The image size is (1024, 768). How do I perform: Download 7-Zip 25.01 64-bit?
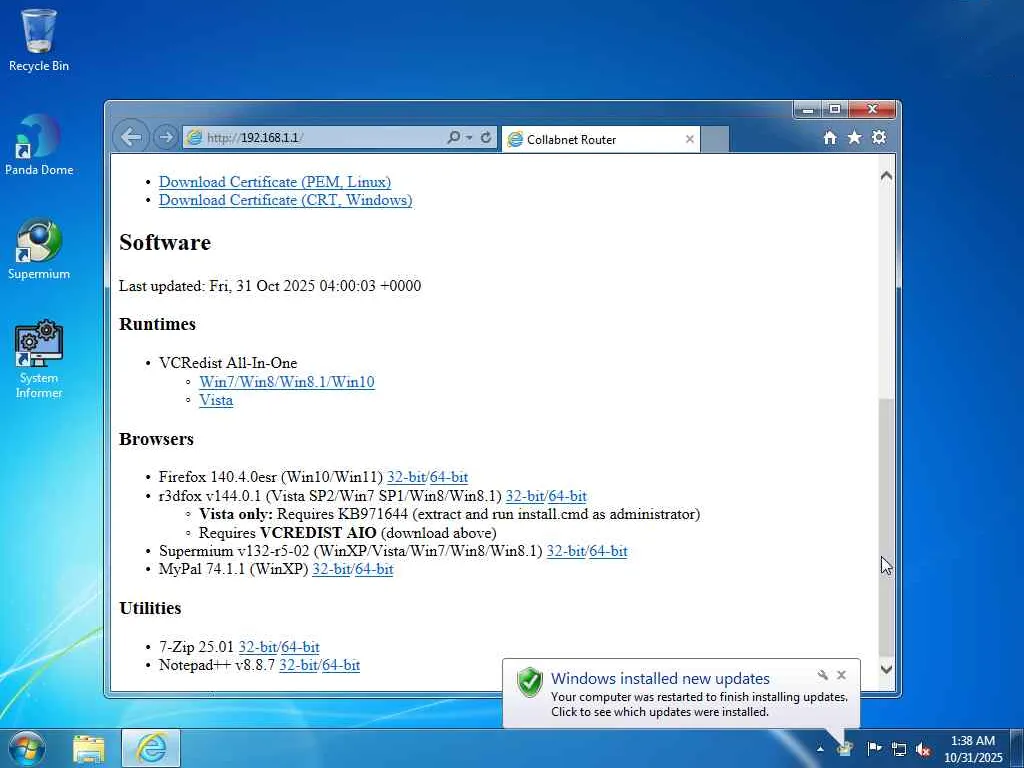click(x=300, y=647)
